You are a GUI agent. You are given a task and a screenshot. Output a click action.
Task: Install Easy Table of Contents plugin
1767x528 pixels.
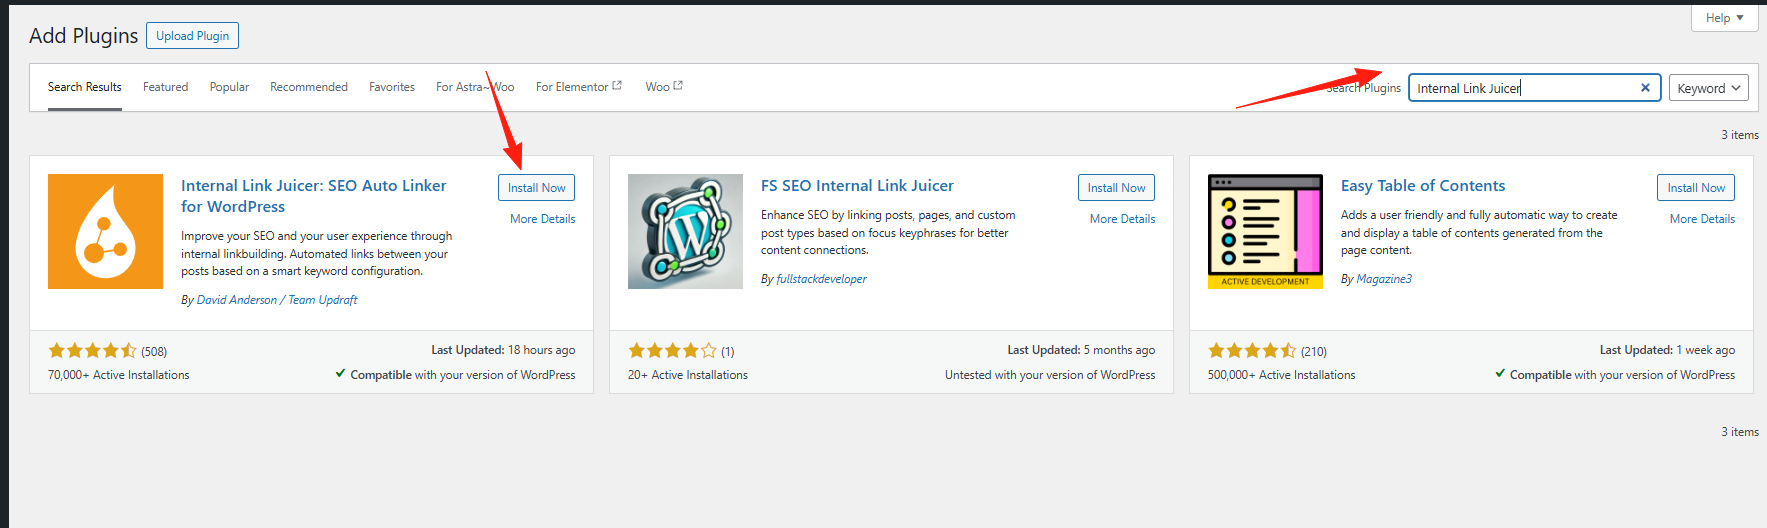[1696, 188]
